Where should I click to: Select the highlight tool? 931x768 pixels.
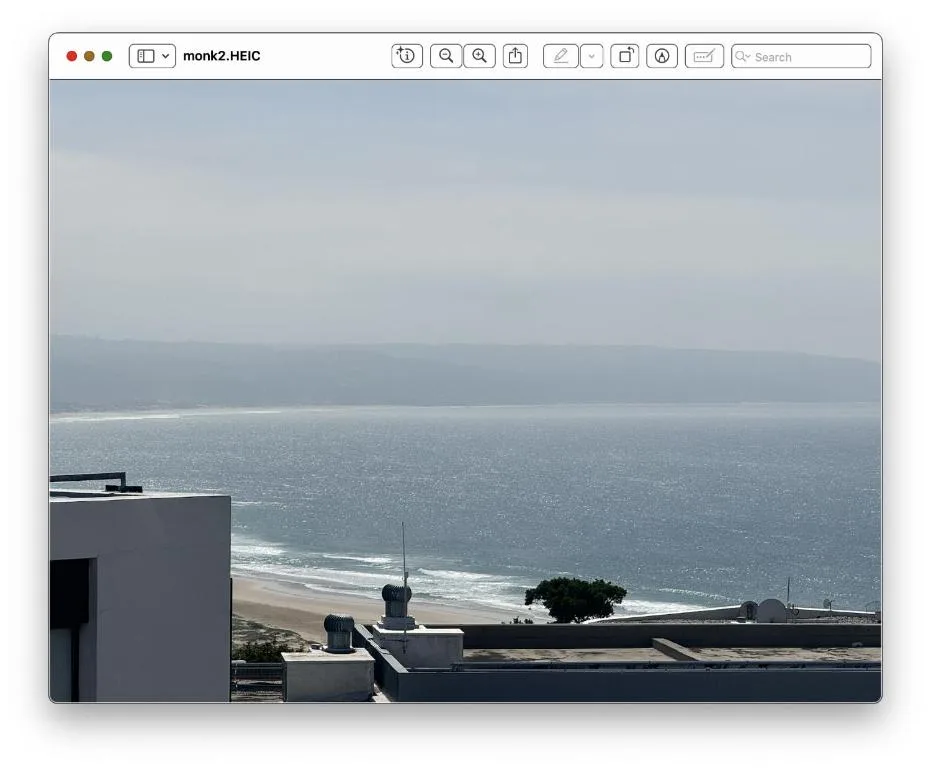(x=662, y=56)
